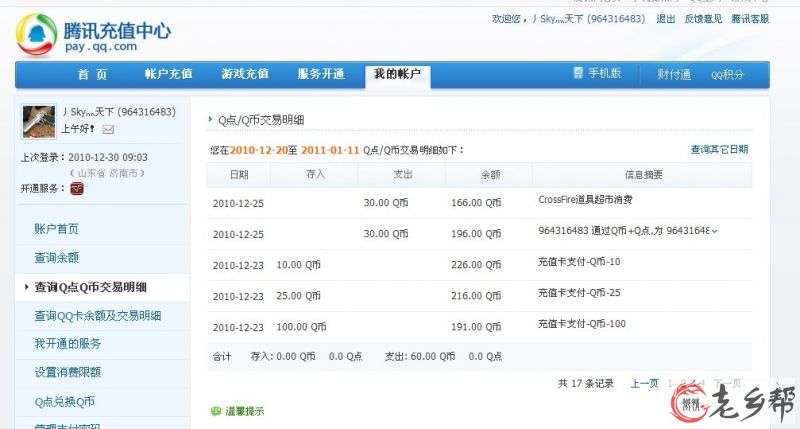
Task: Click the phone icon for 手机版
Action: pos(578,73)
